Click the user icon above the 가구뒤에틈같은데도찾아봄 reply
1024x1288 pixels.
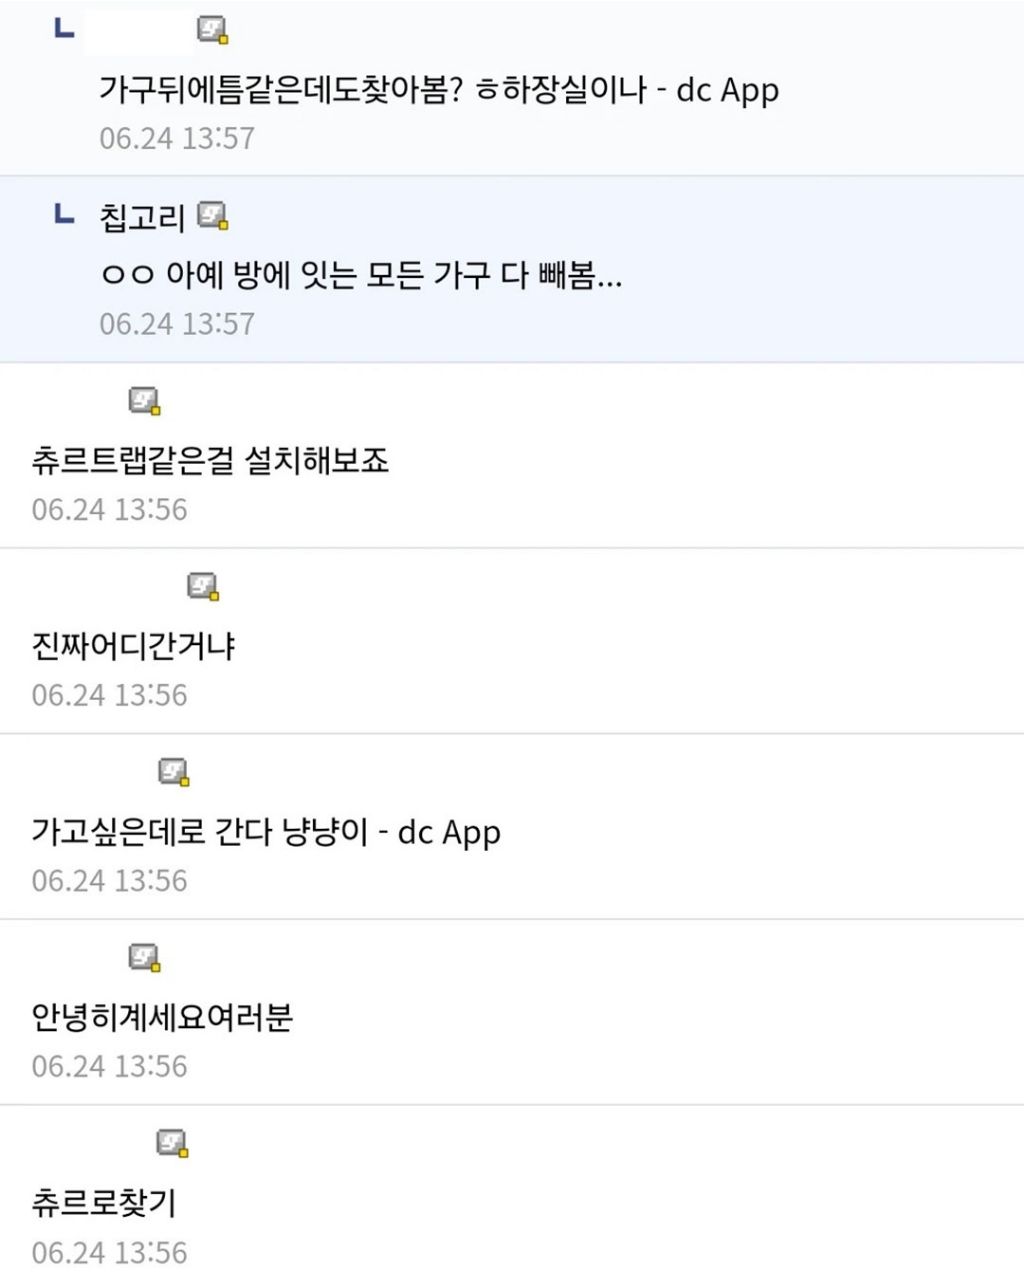coord(213,31)
